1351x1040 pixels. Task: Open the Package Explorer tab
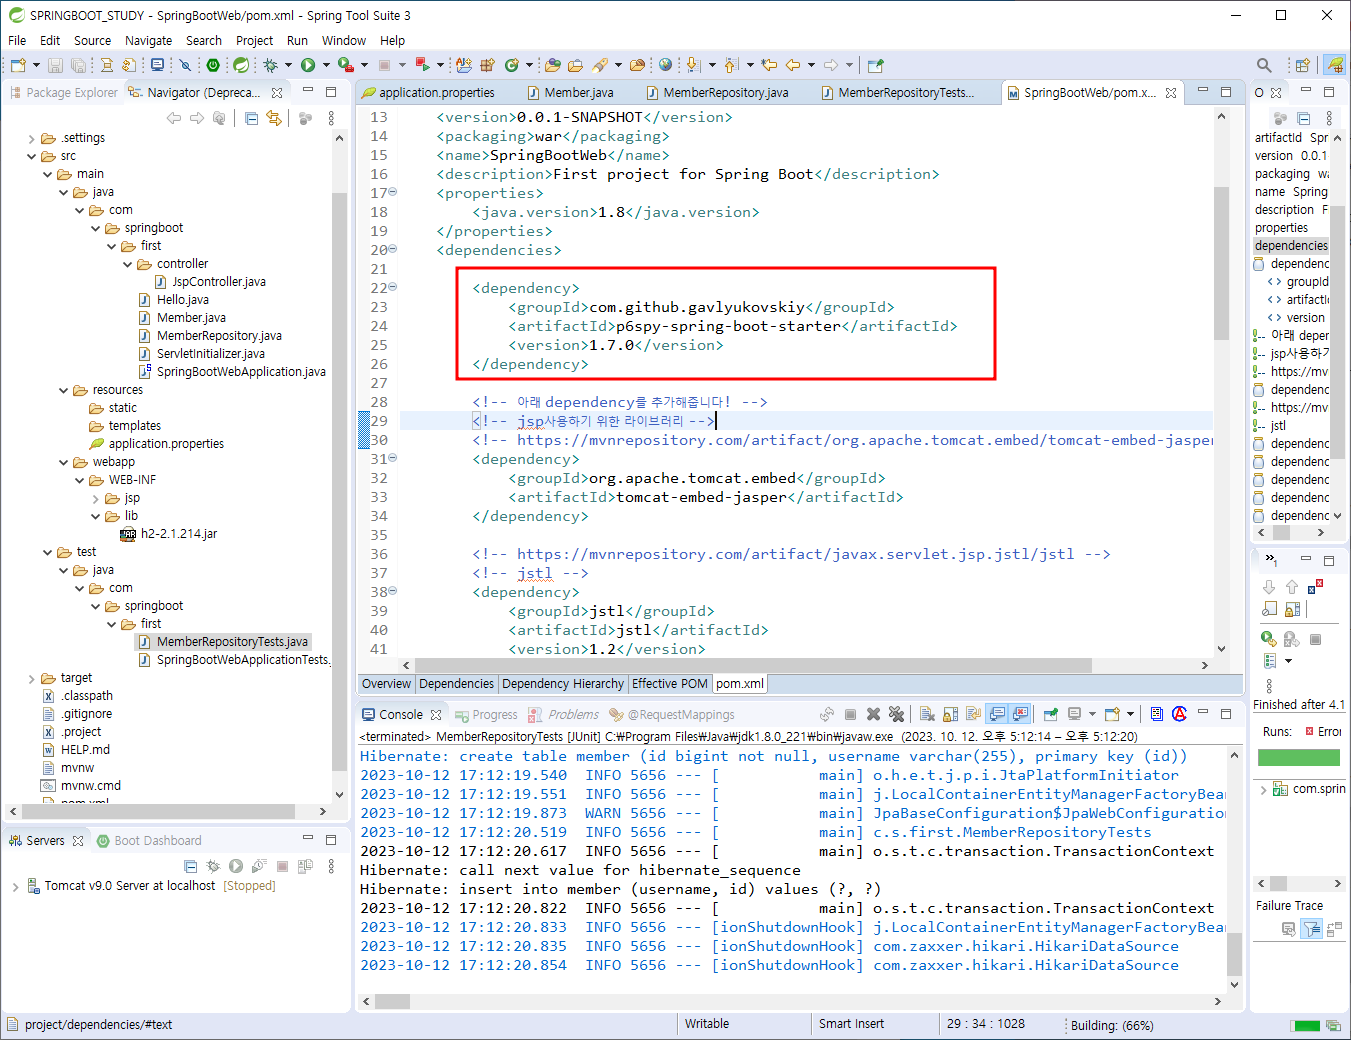pos(63,92)
